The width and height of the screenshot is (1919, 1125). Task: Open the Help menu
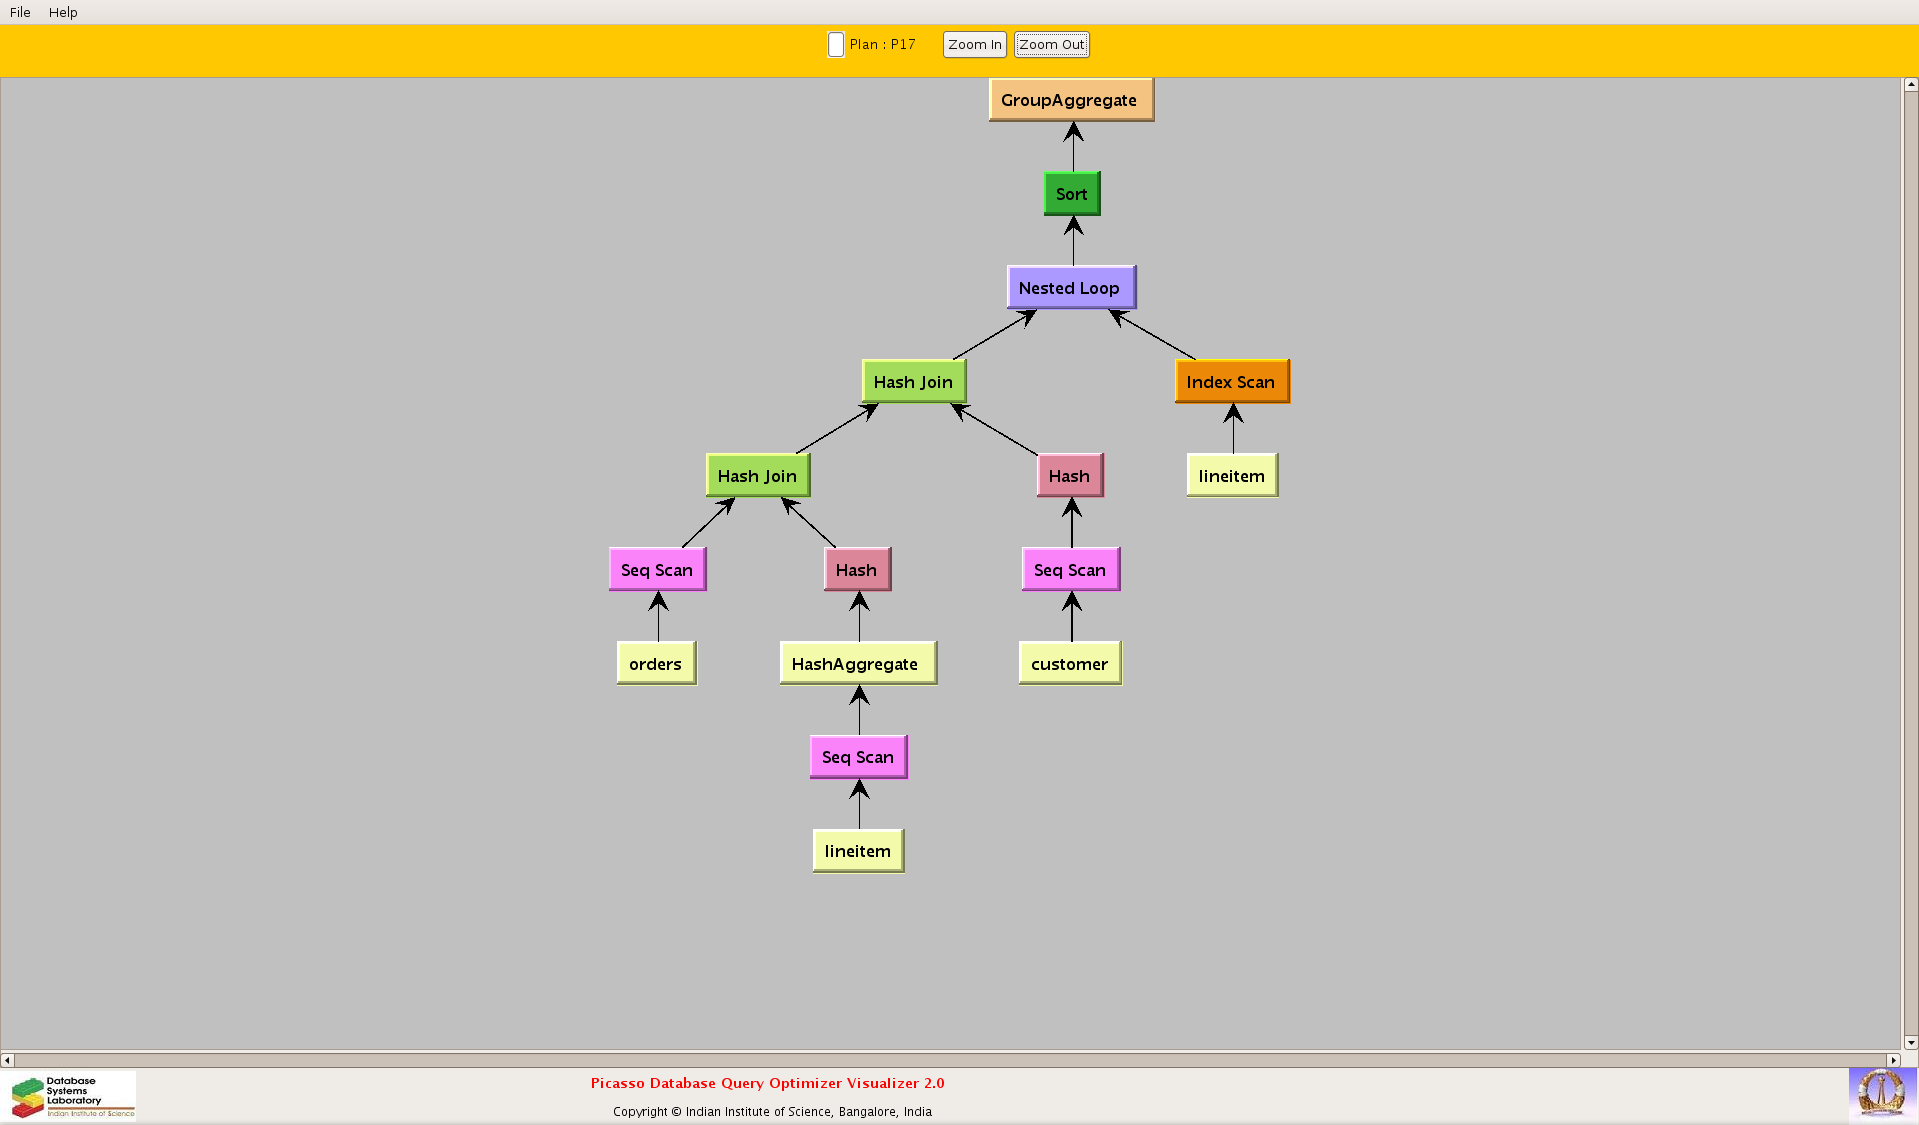63,12
